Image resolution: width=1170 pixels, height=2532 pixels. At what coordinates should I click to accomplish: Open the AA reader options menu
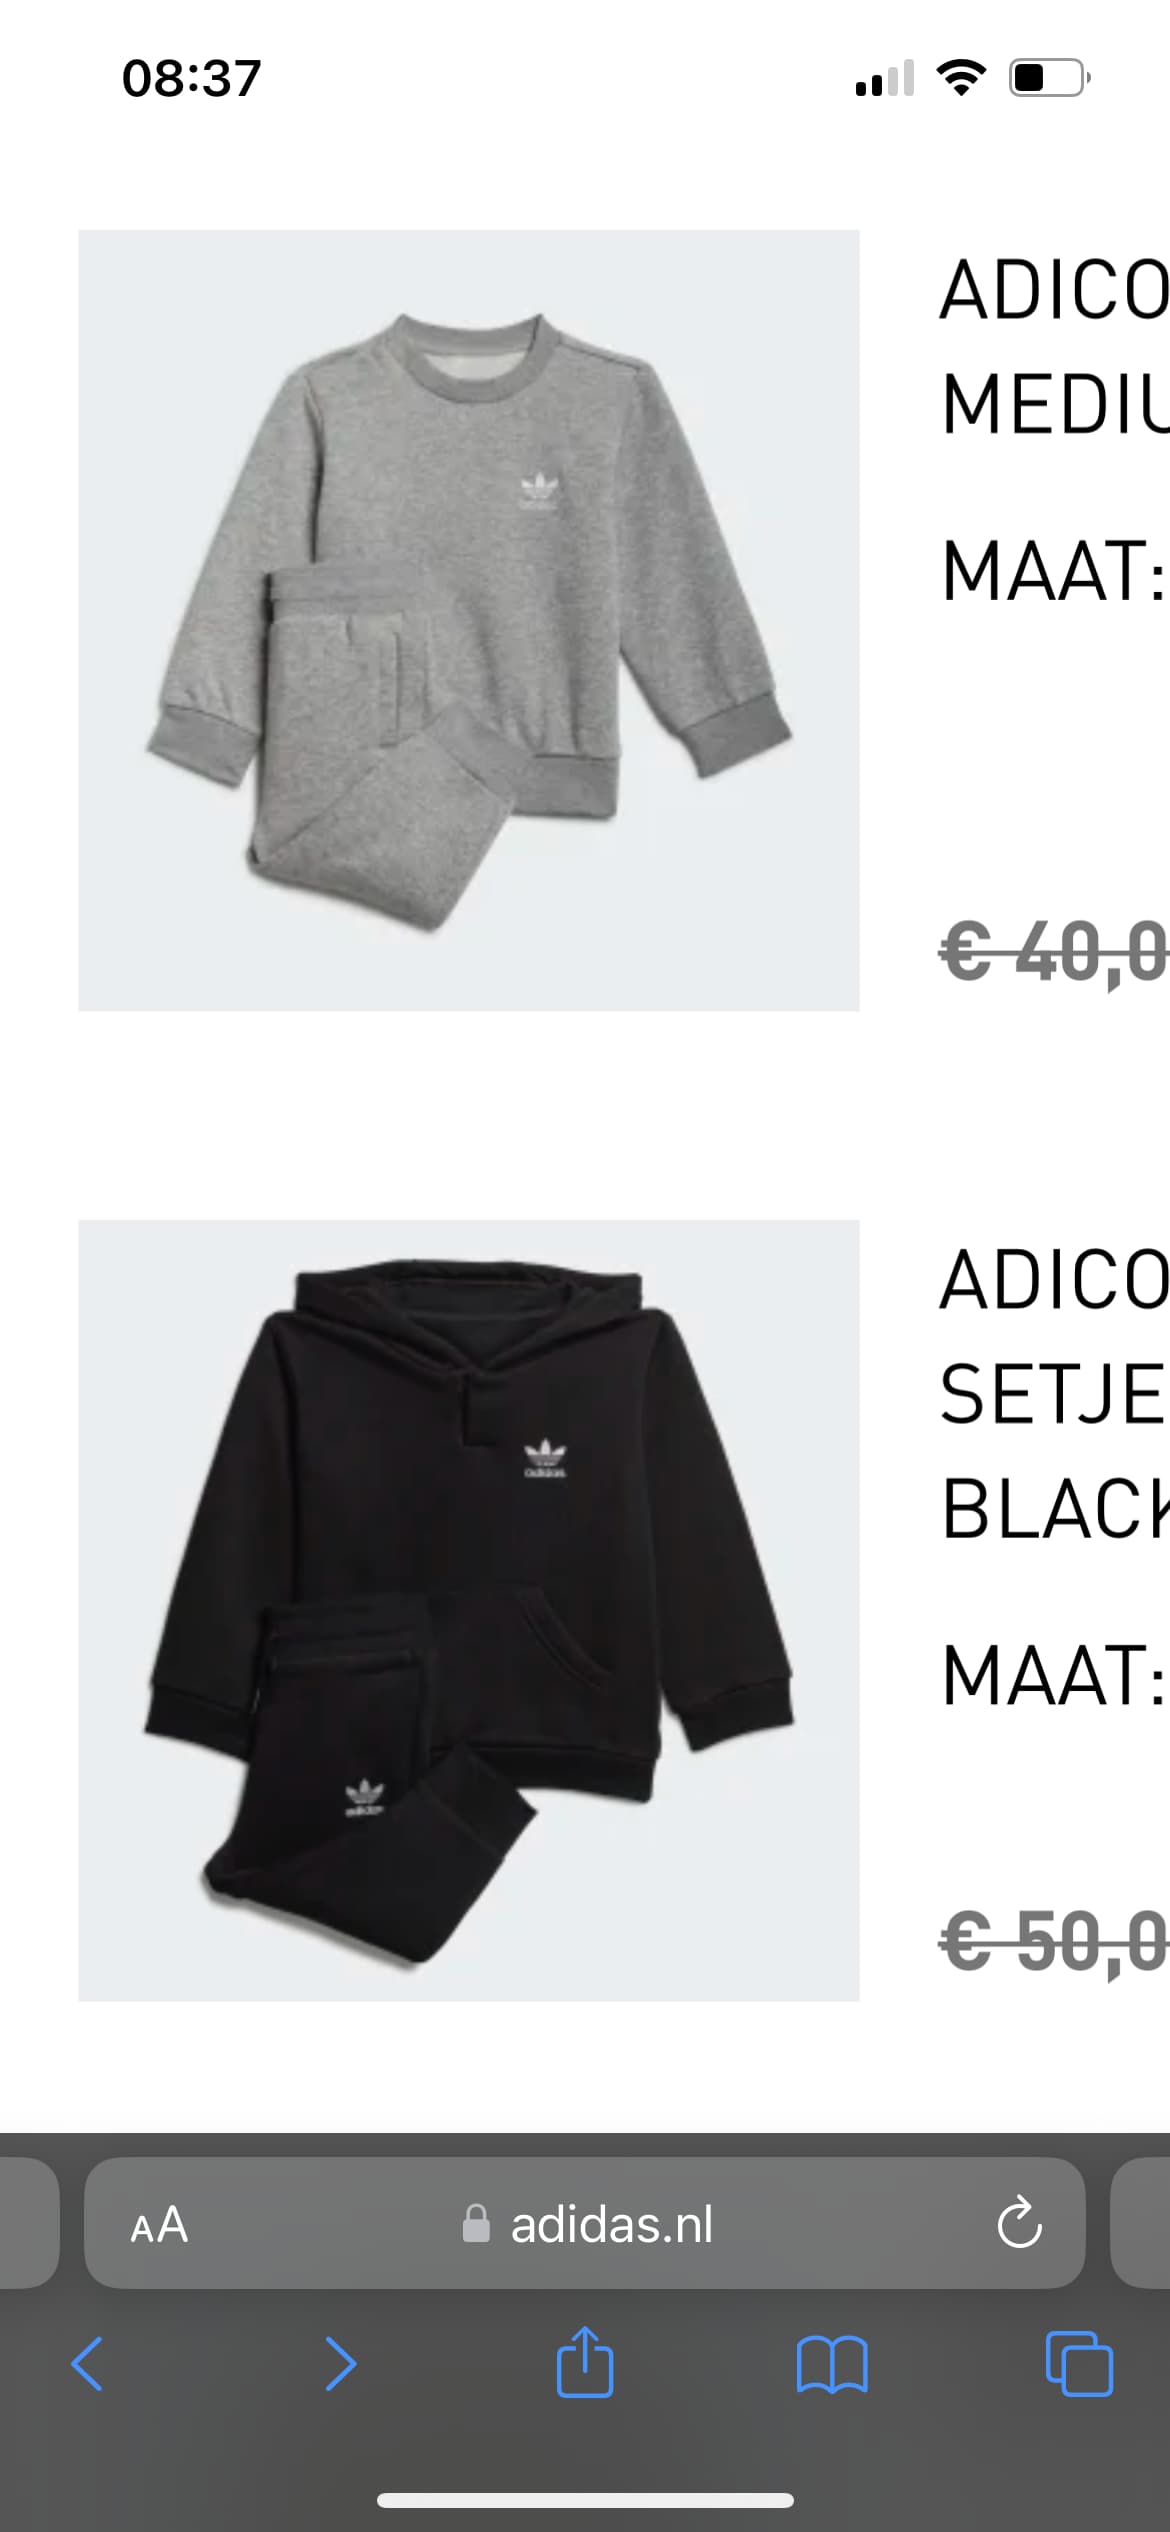click(159, 2225)
